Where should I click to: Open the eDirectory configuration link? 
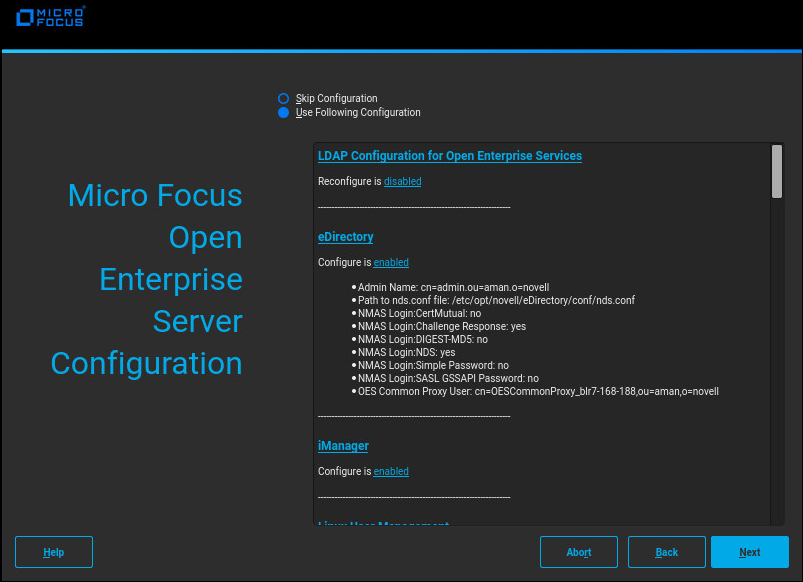tap(346, 237)
